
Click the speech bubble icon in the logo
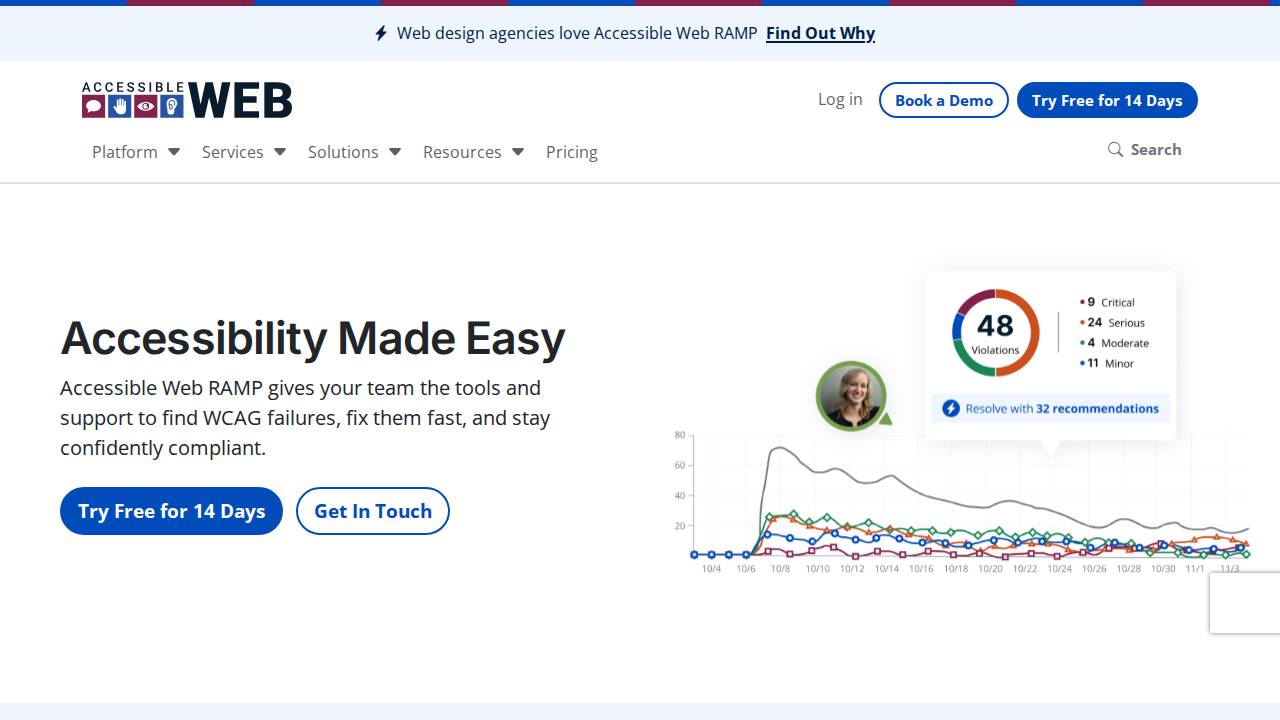[93, 105]
